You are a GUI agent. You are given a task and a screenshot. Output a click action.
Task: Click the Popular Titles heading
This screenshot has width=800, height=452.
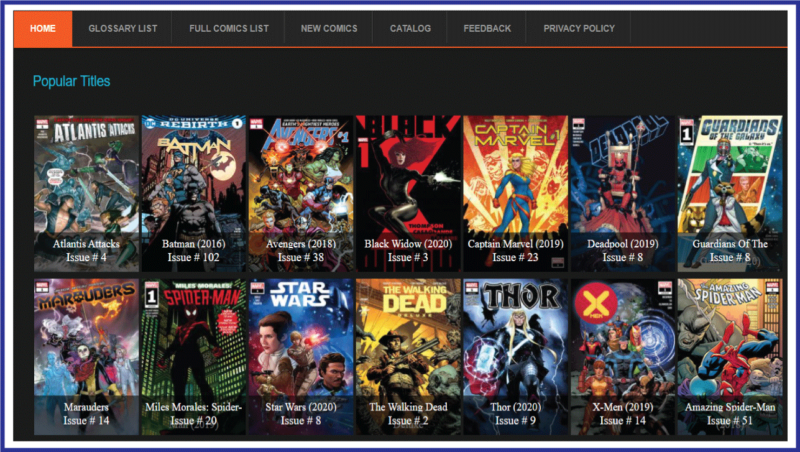tap(71, 81)
